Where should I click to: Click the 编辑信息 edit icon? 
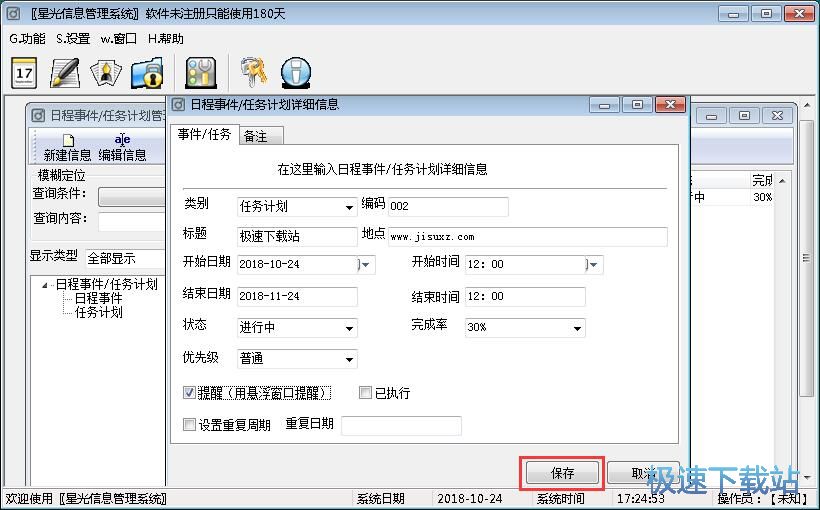tap(122, 140)
